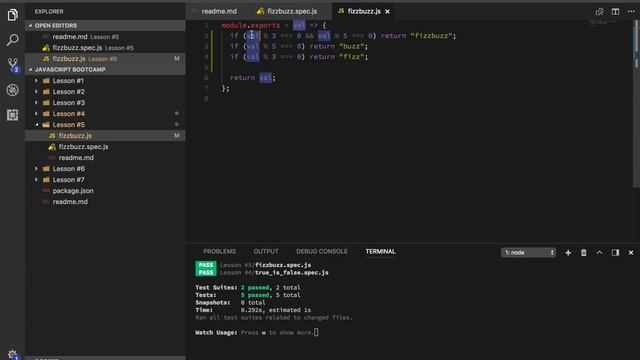The image size is (640, 360).
Task: Close the terminal panel
Action: coord(631,253)
